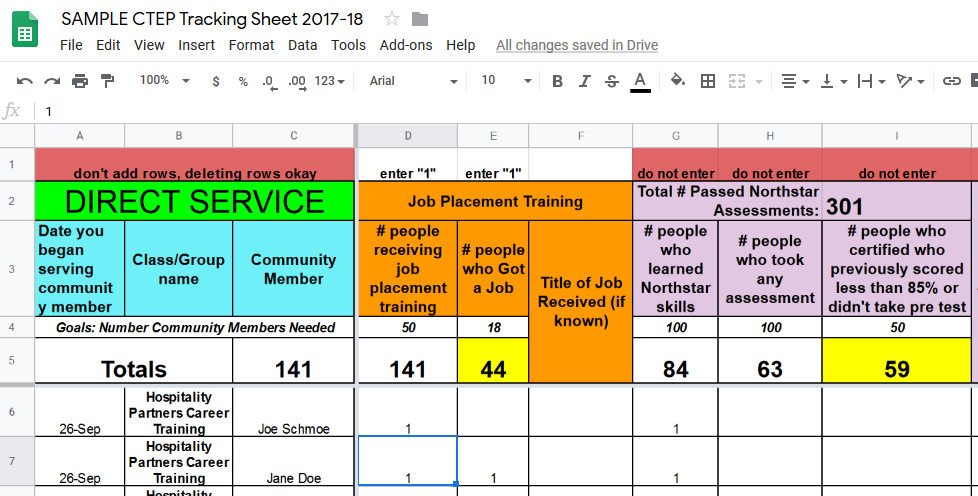The width and height of the screenshot is (978, 496).
Task: Select the Paint format roller tool
Action: pos(107,81)
